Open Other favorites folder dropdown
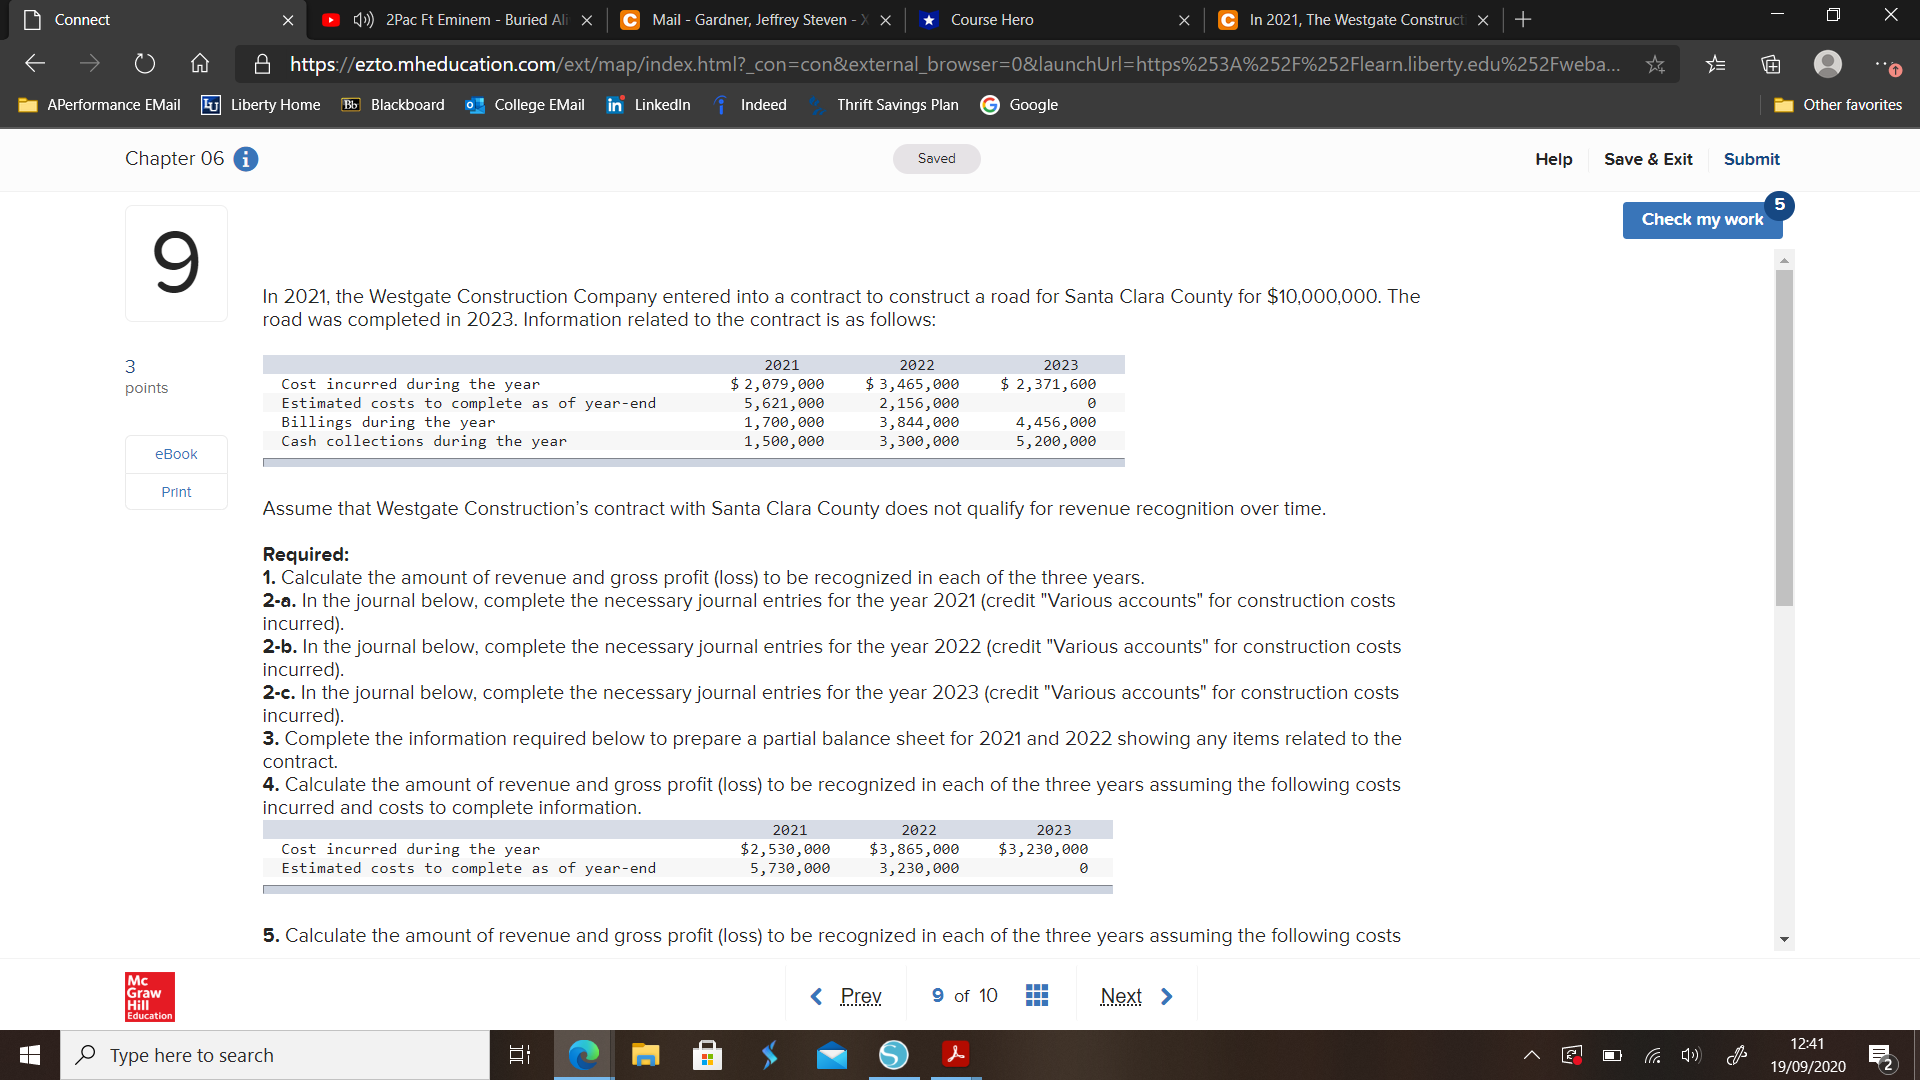The height and width of the screenshot is (1080, 1920). (x=1838, y=105)
